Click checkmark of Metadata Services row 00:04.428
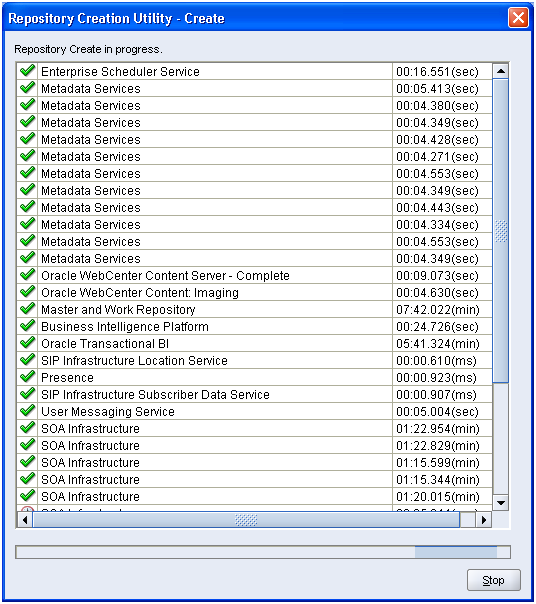 pos(27,139)
